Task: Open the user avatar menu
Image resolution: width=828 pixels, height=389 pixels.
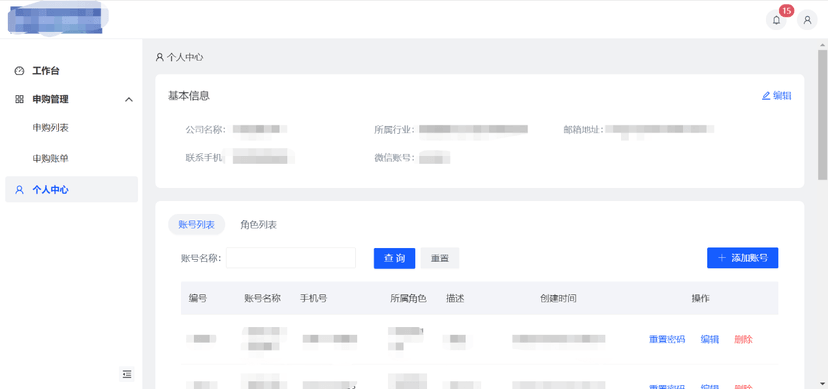Action: click(x=807, y=20)
